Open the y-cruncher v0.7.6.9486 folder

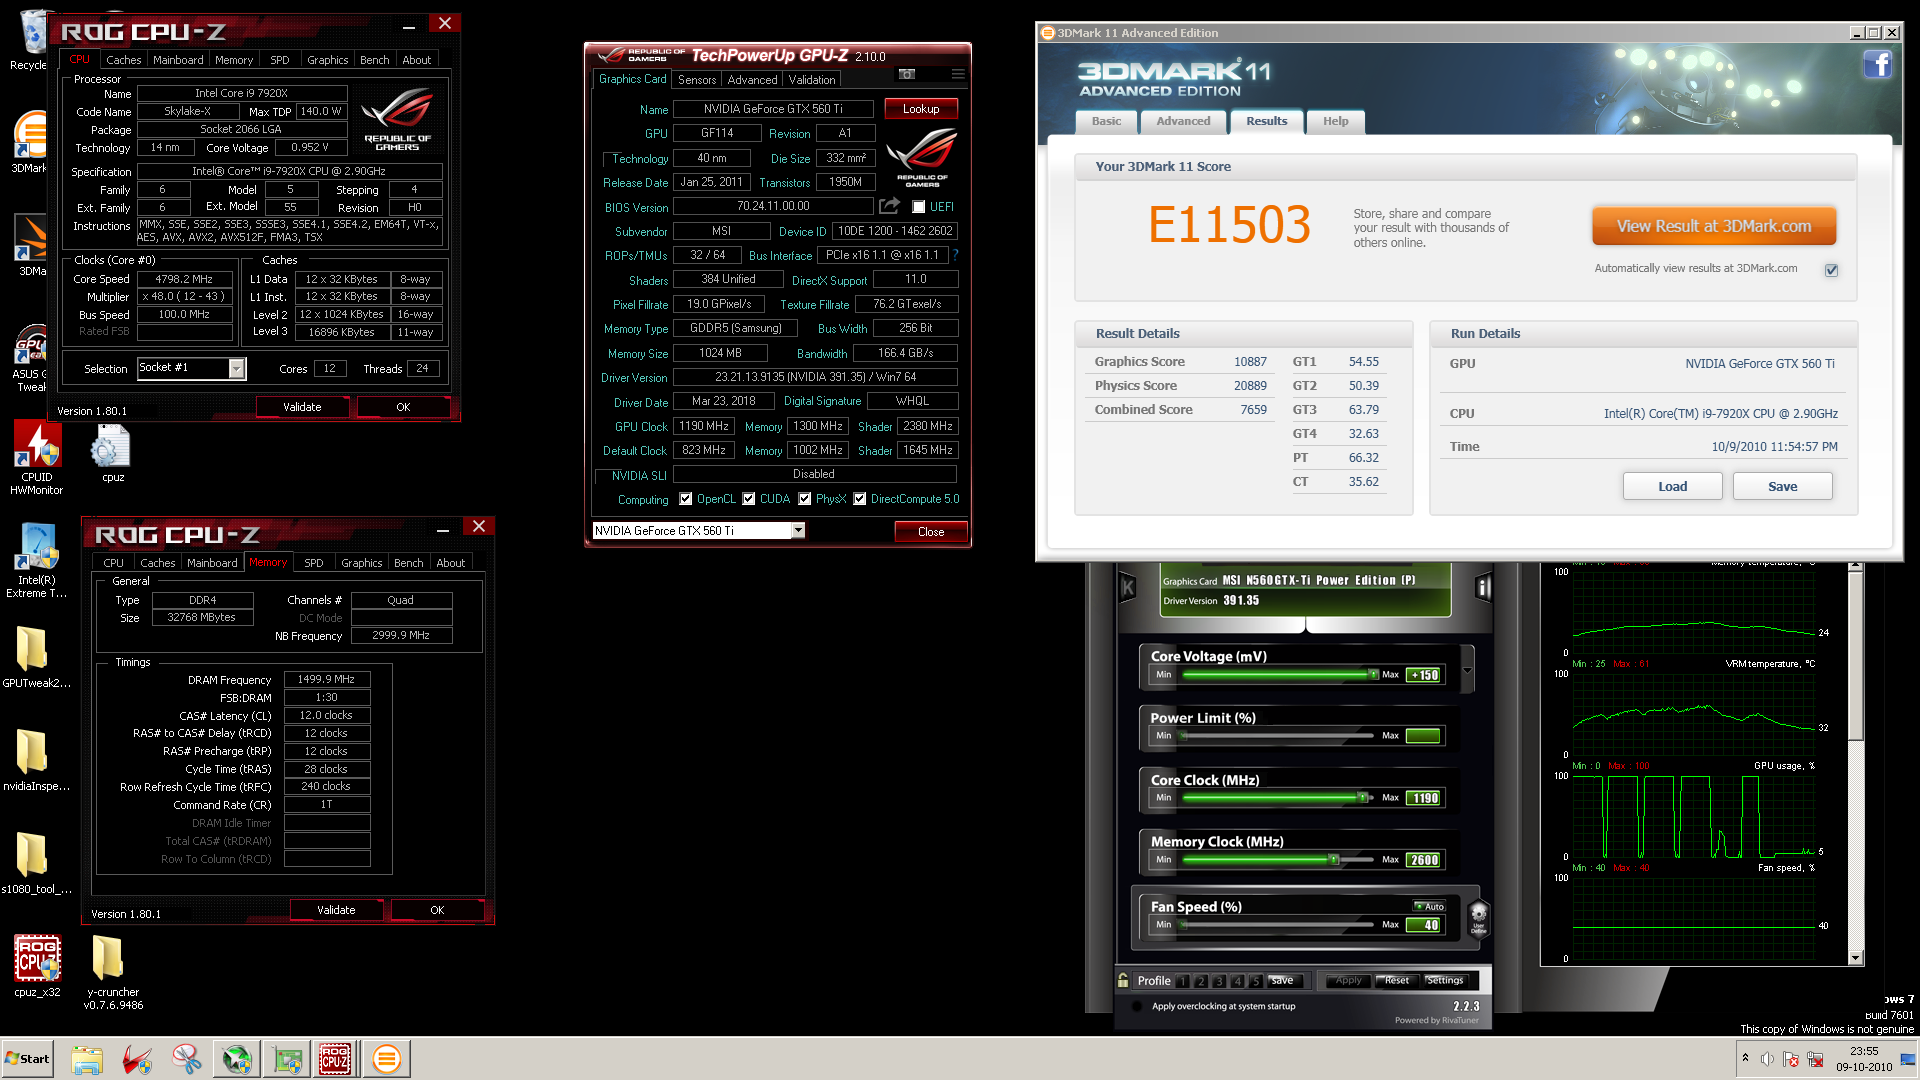[112, 972]
